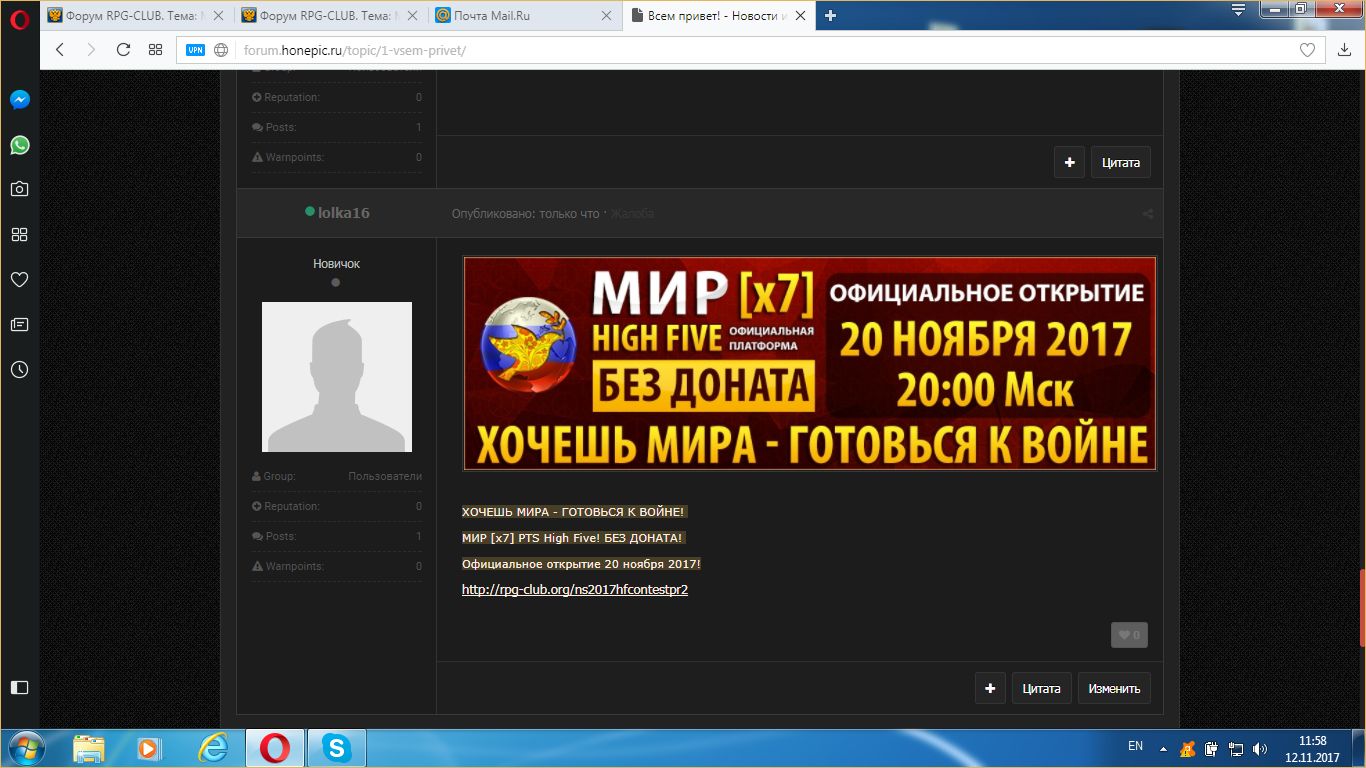Screen dimensions: 1366x768
Task: Open the Opera main menu
Action: click(x=19, y=18)
